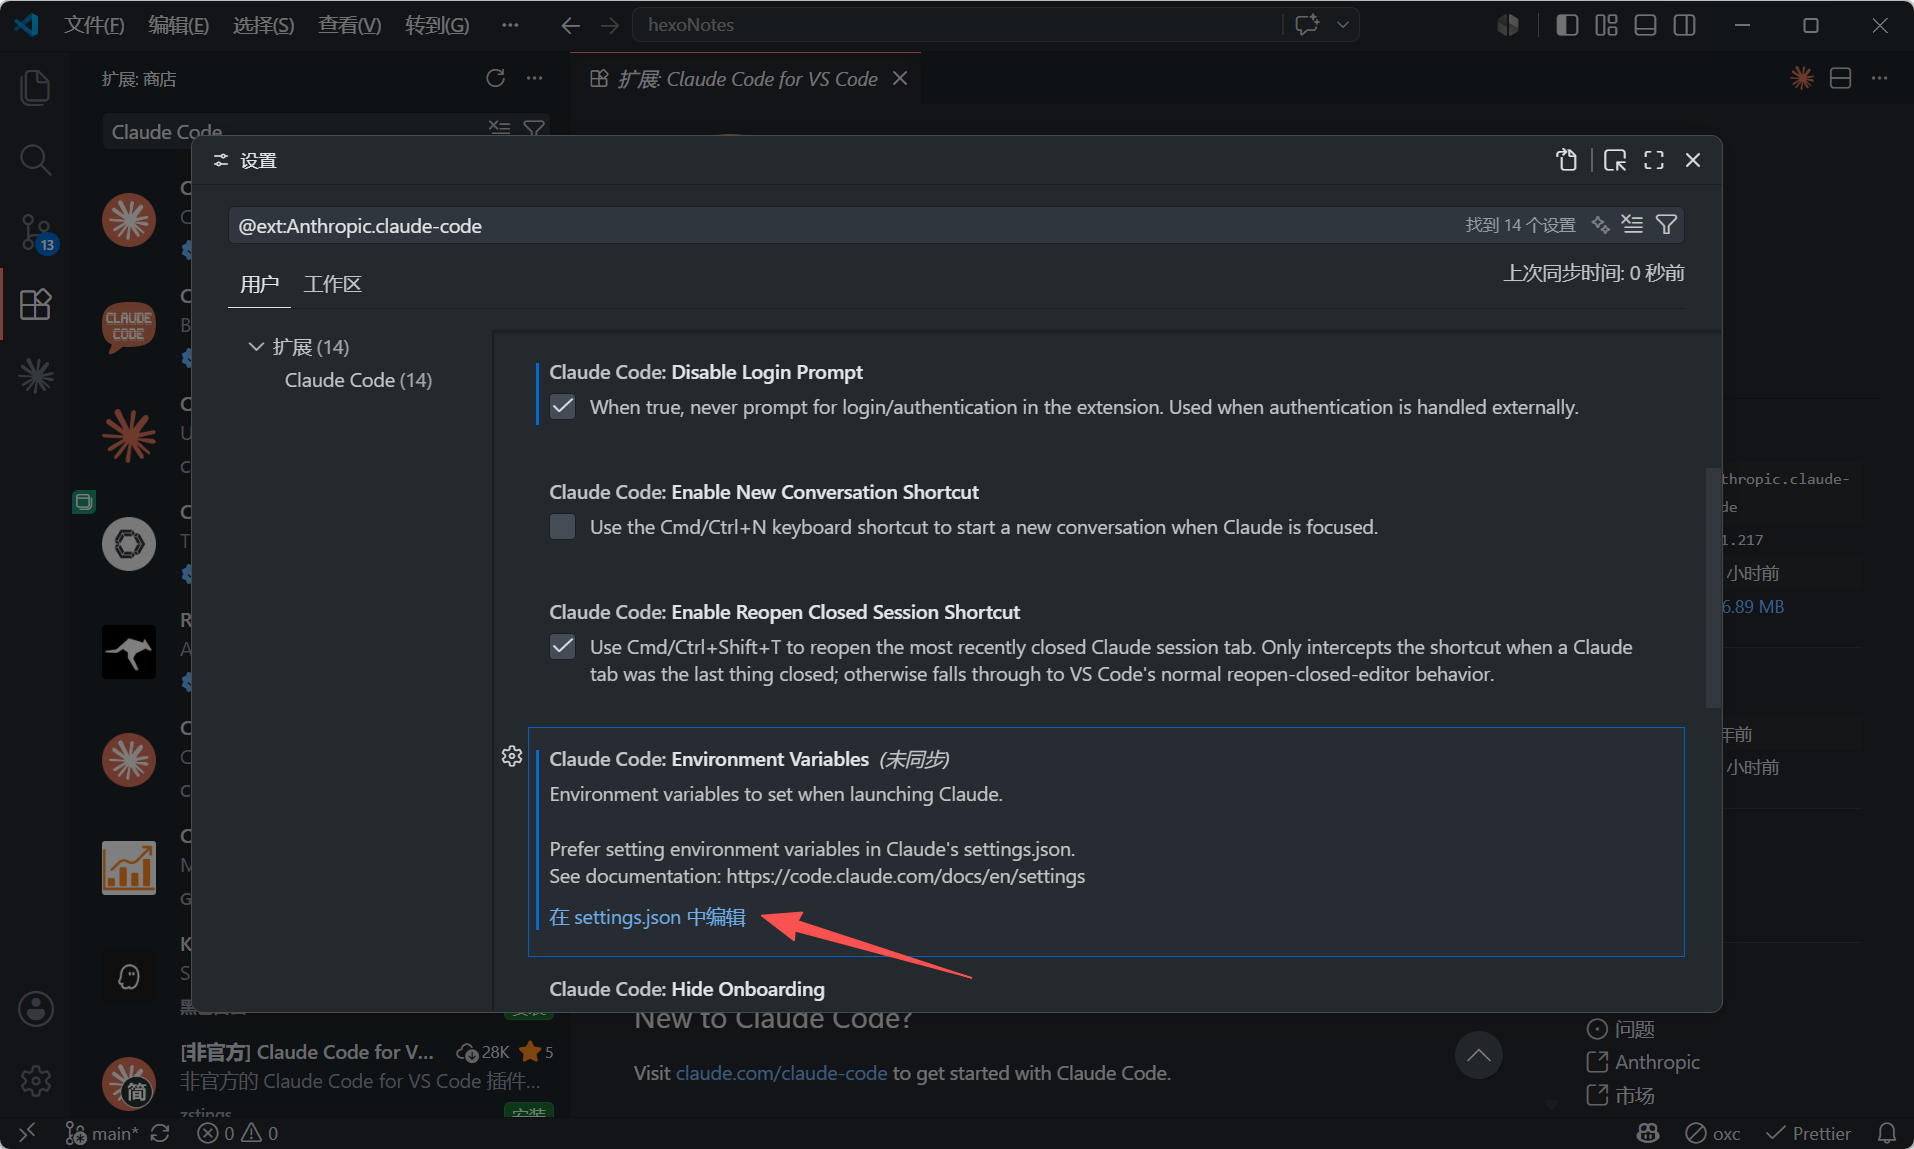Click the settings filter funnel icon
Screen dimensions: 1914x1149
1666,225
